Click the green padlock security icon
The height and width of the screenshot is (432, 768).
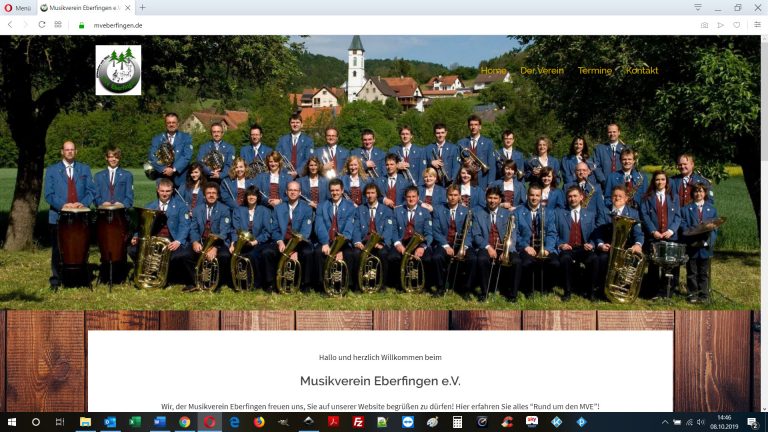82,25
